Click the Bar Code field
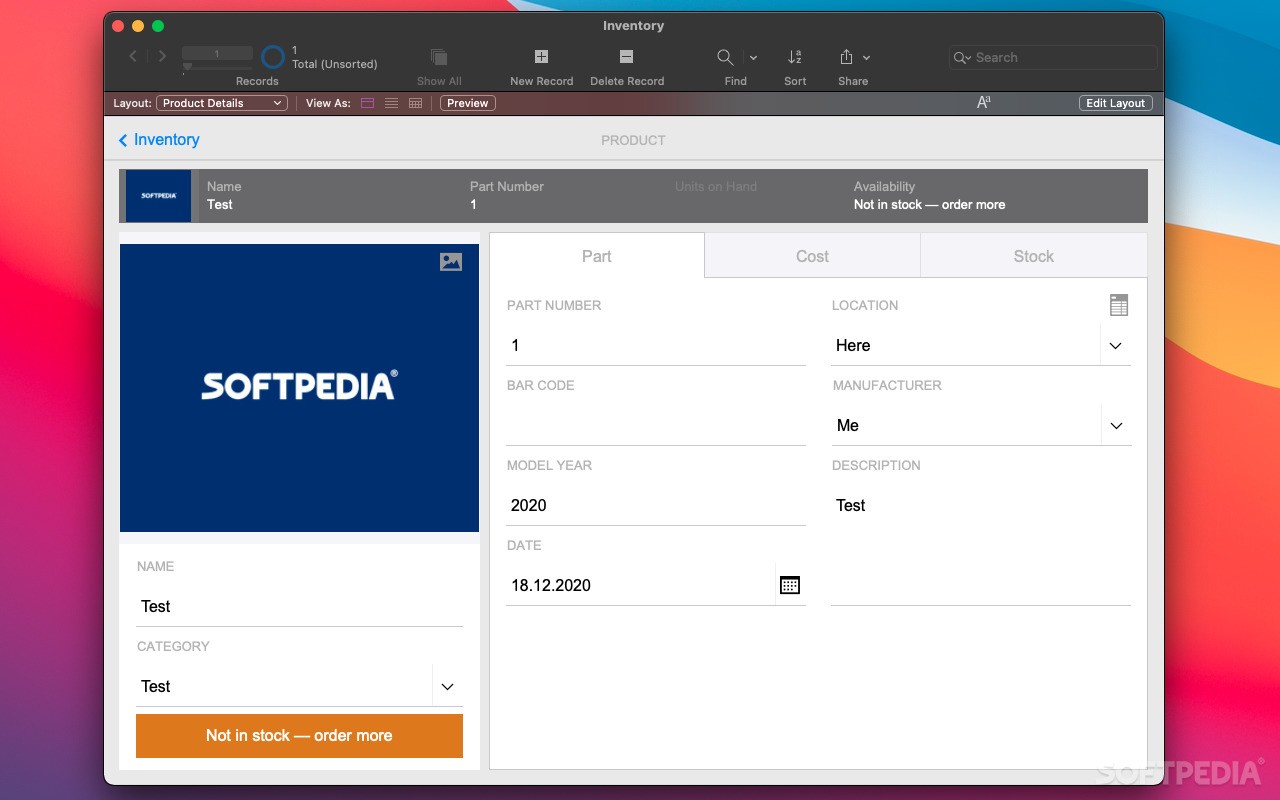This screenshot has width=1280, height=800. click(656, 425)
